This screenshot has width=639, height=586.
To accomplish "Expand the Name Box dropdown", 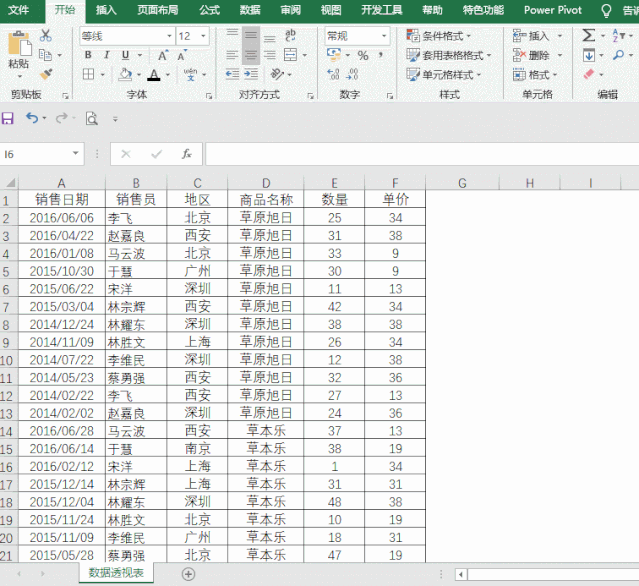I will pyautogui.click(x=75, y=154).
